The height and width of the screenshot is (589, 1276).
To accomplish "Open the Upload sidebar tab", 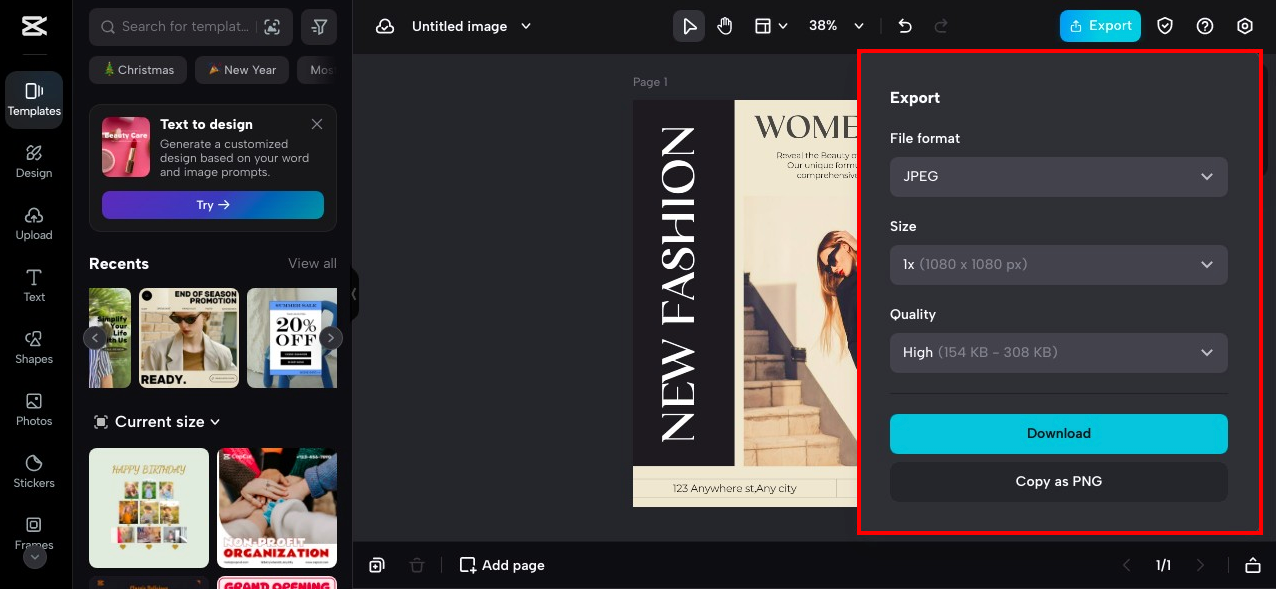I will click(x=34, y=224).
